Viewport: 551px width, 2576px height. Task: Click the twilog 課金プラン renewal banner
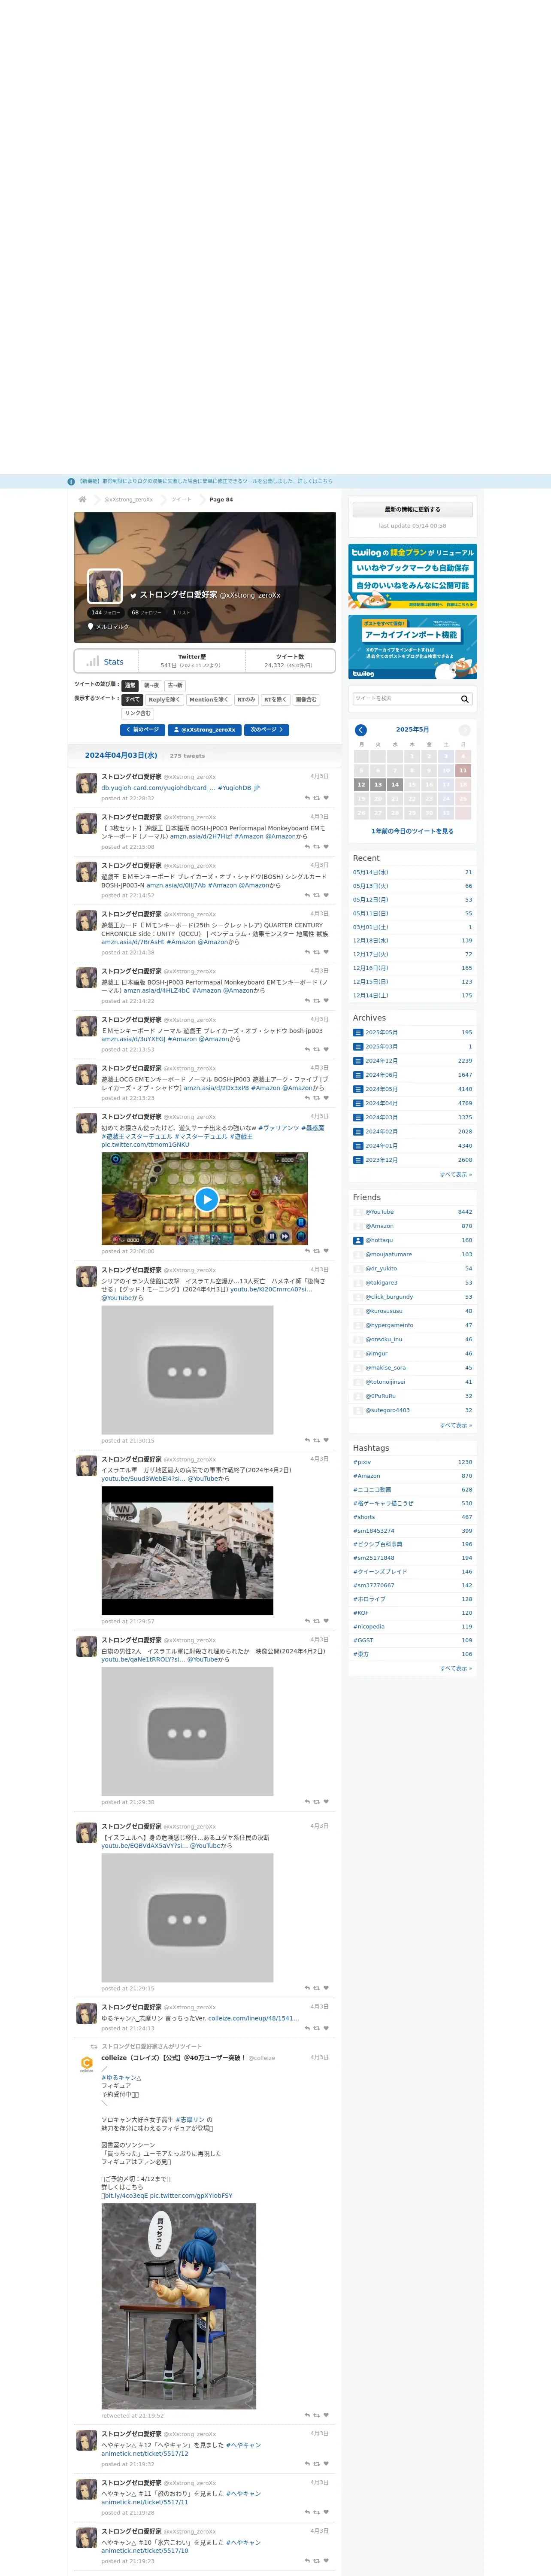(x=412, y=576)
